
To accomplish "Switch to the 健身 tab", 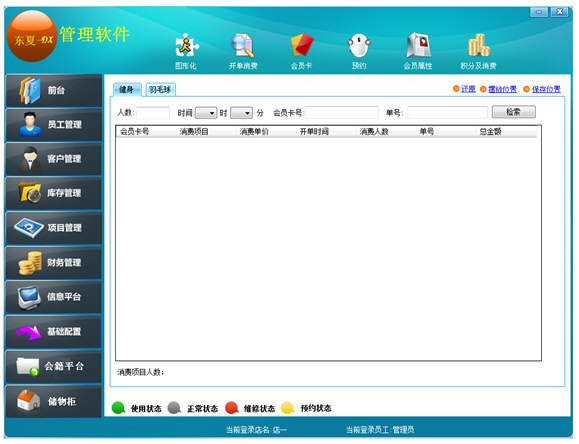I will point(127,89).
